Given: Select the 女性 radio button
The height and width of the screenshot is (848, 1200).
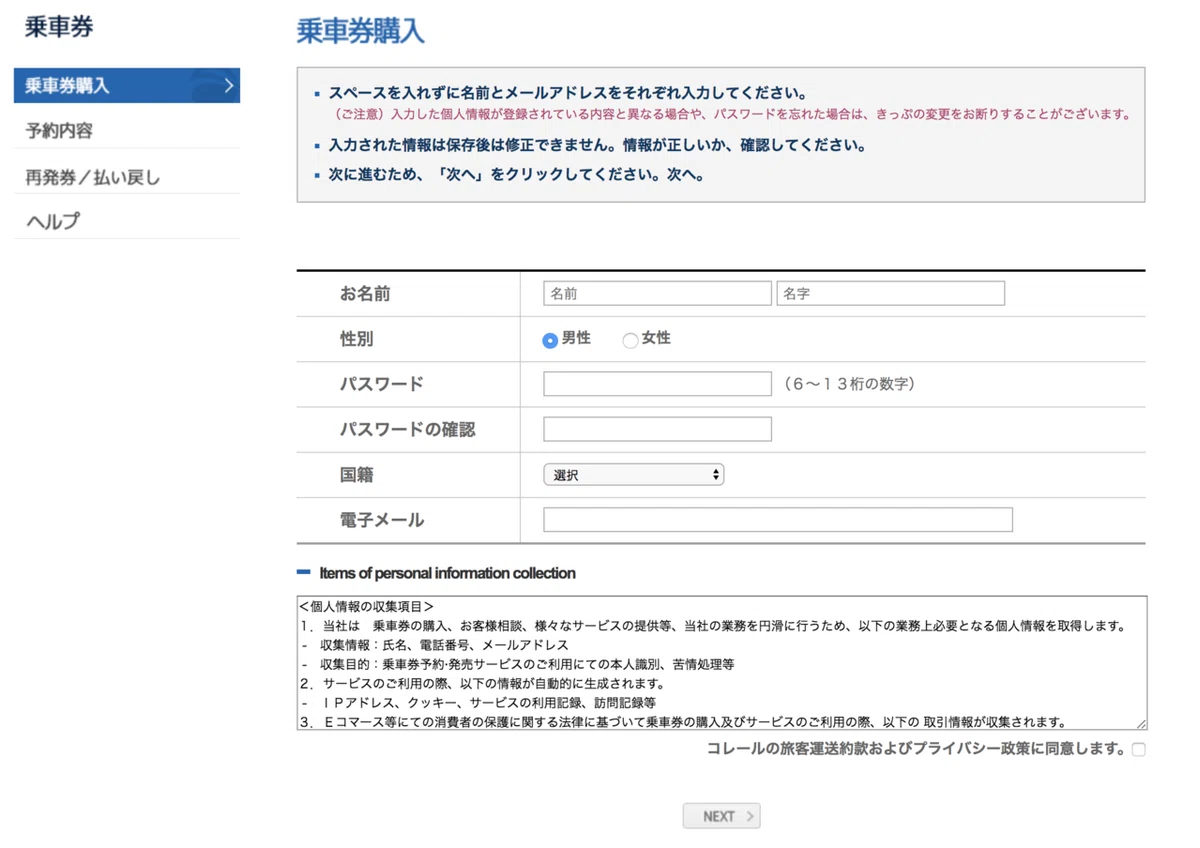Looking at the screenshot, I should 630,340.
